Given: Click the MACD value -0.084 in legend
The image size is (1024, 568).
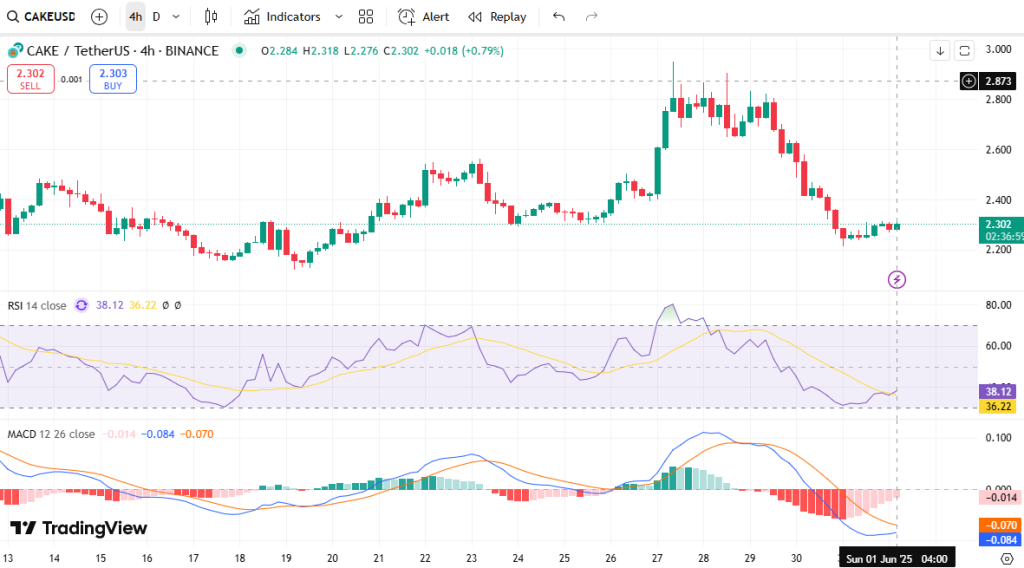Looking at the screenshot, I should click(158, 434).
